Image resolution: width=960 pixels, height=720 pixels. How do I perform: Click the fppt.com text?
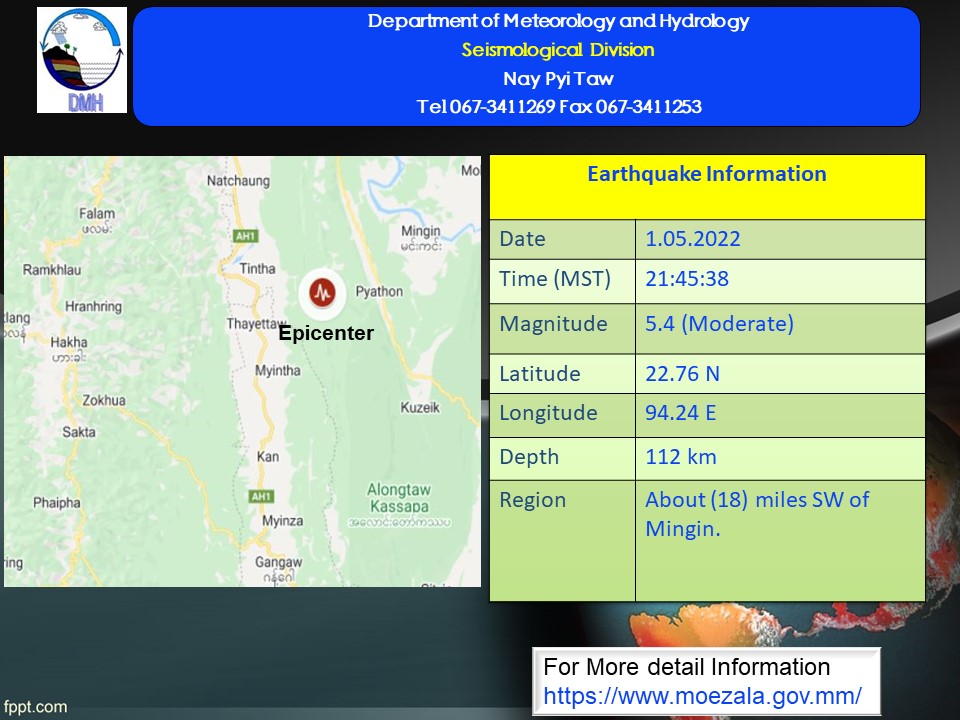click(35, 707)
